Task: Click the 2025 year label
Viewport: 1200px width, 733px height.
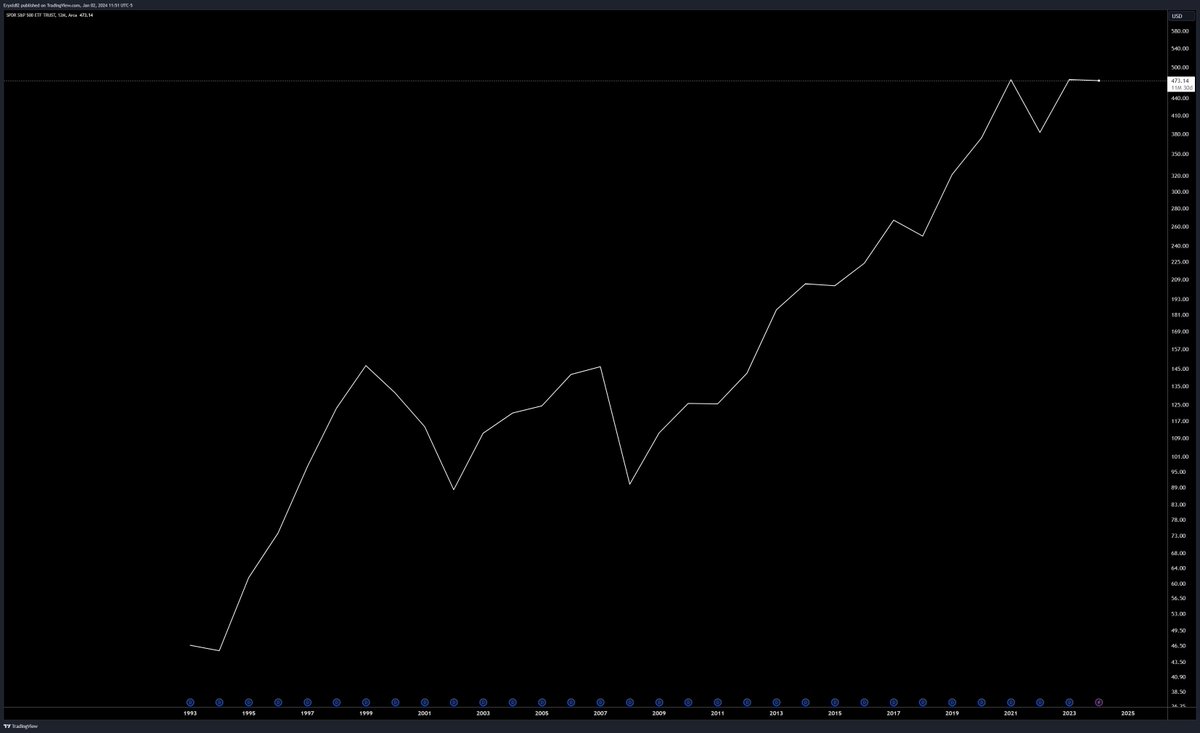Action: click(1128, 713)
